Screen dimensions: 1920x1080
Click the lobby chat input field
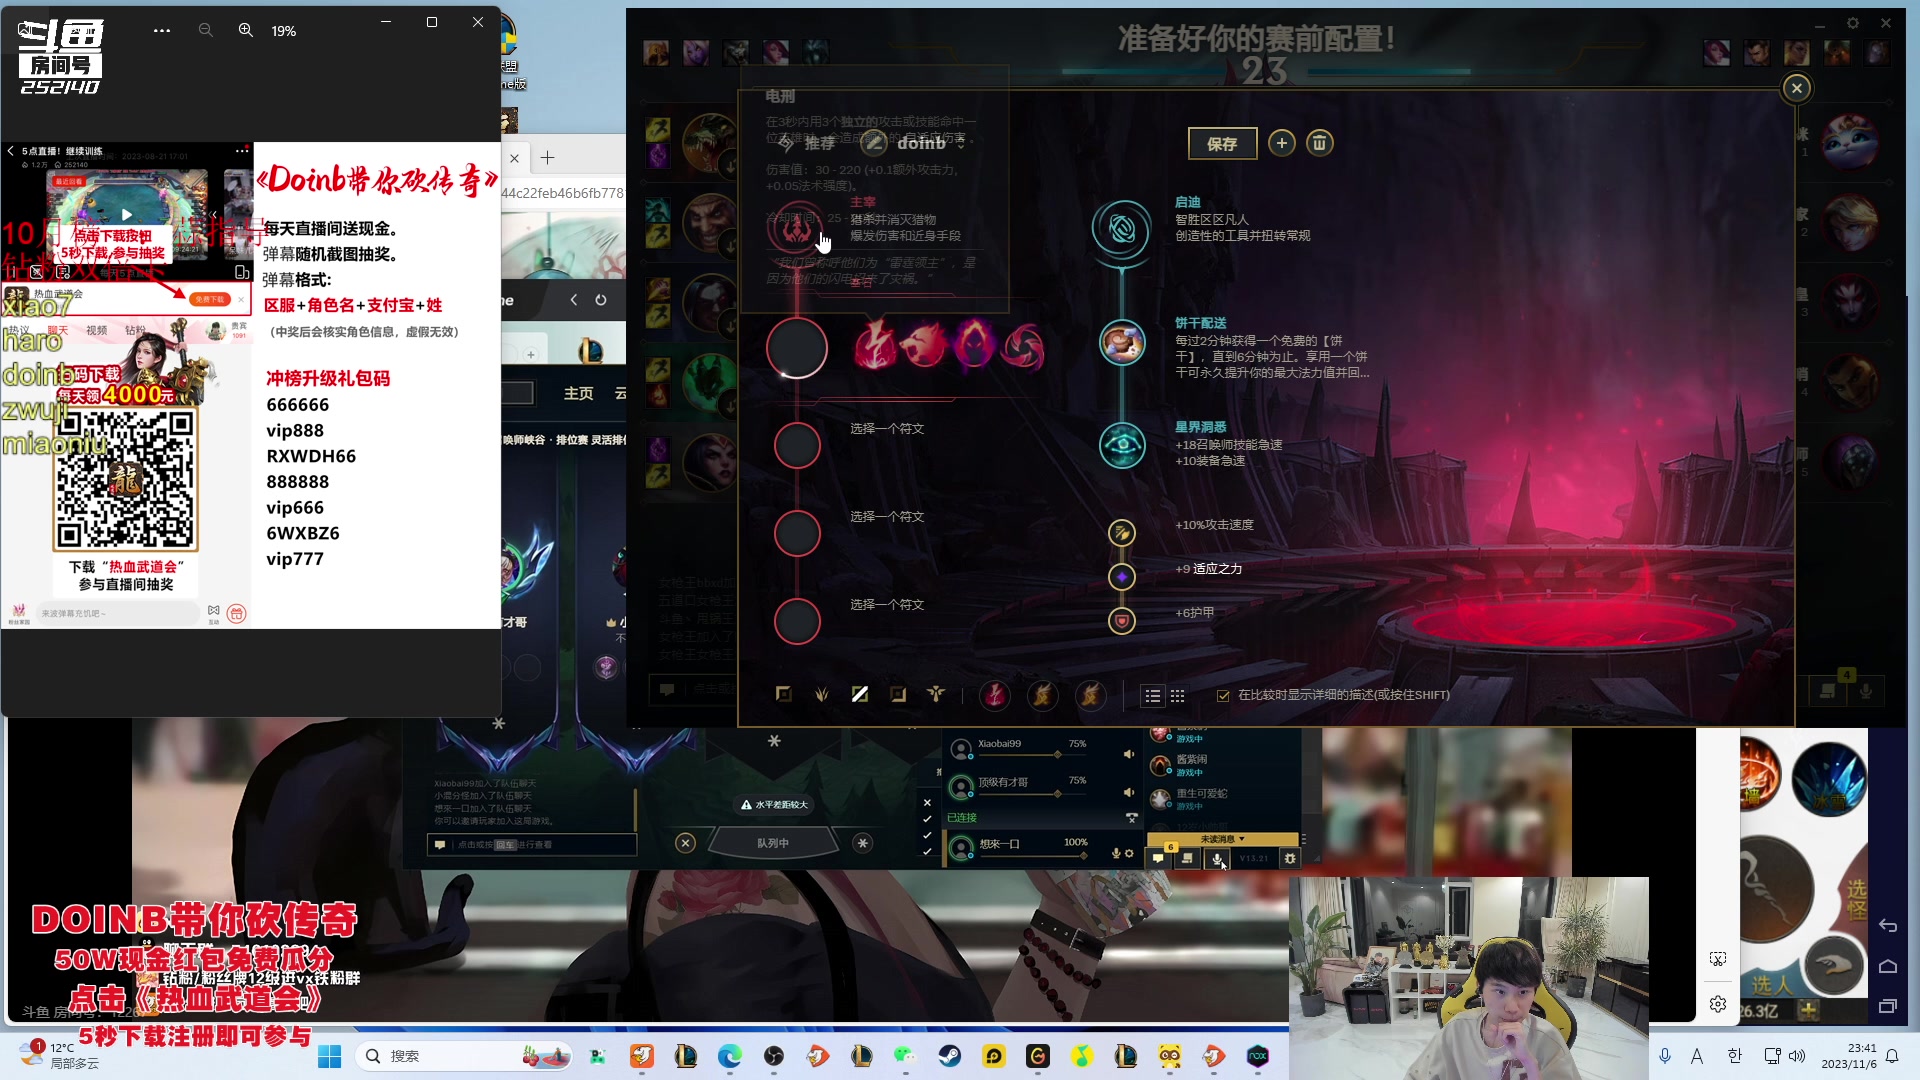tap(532, 845)
